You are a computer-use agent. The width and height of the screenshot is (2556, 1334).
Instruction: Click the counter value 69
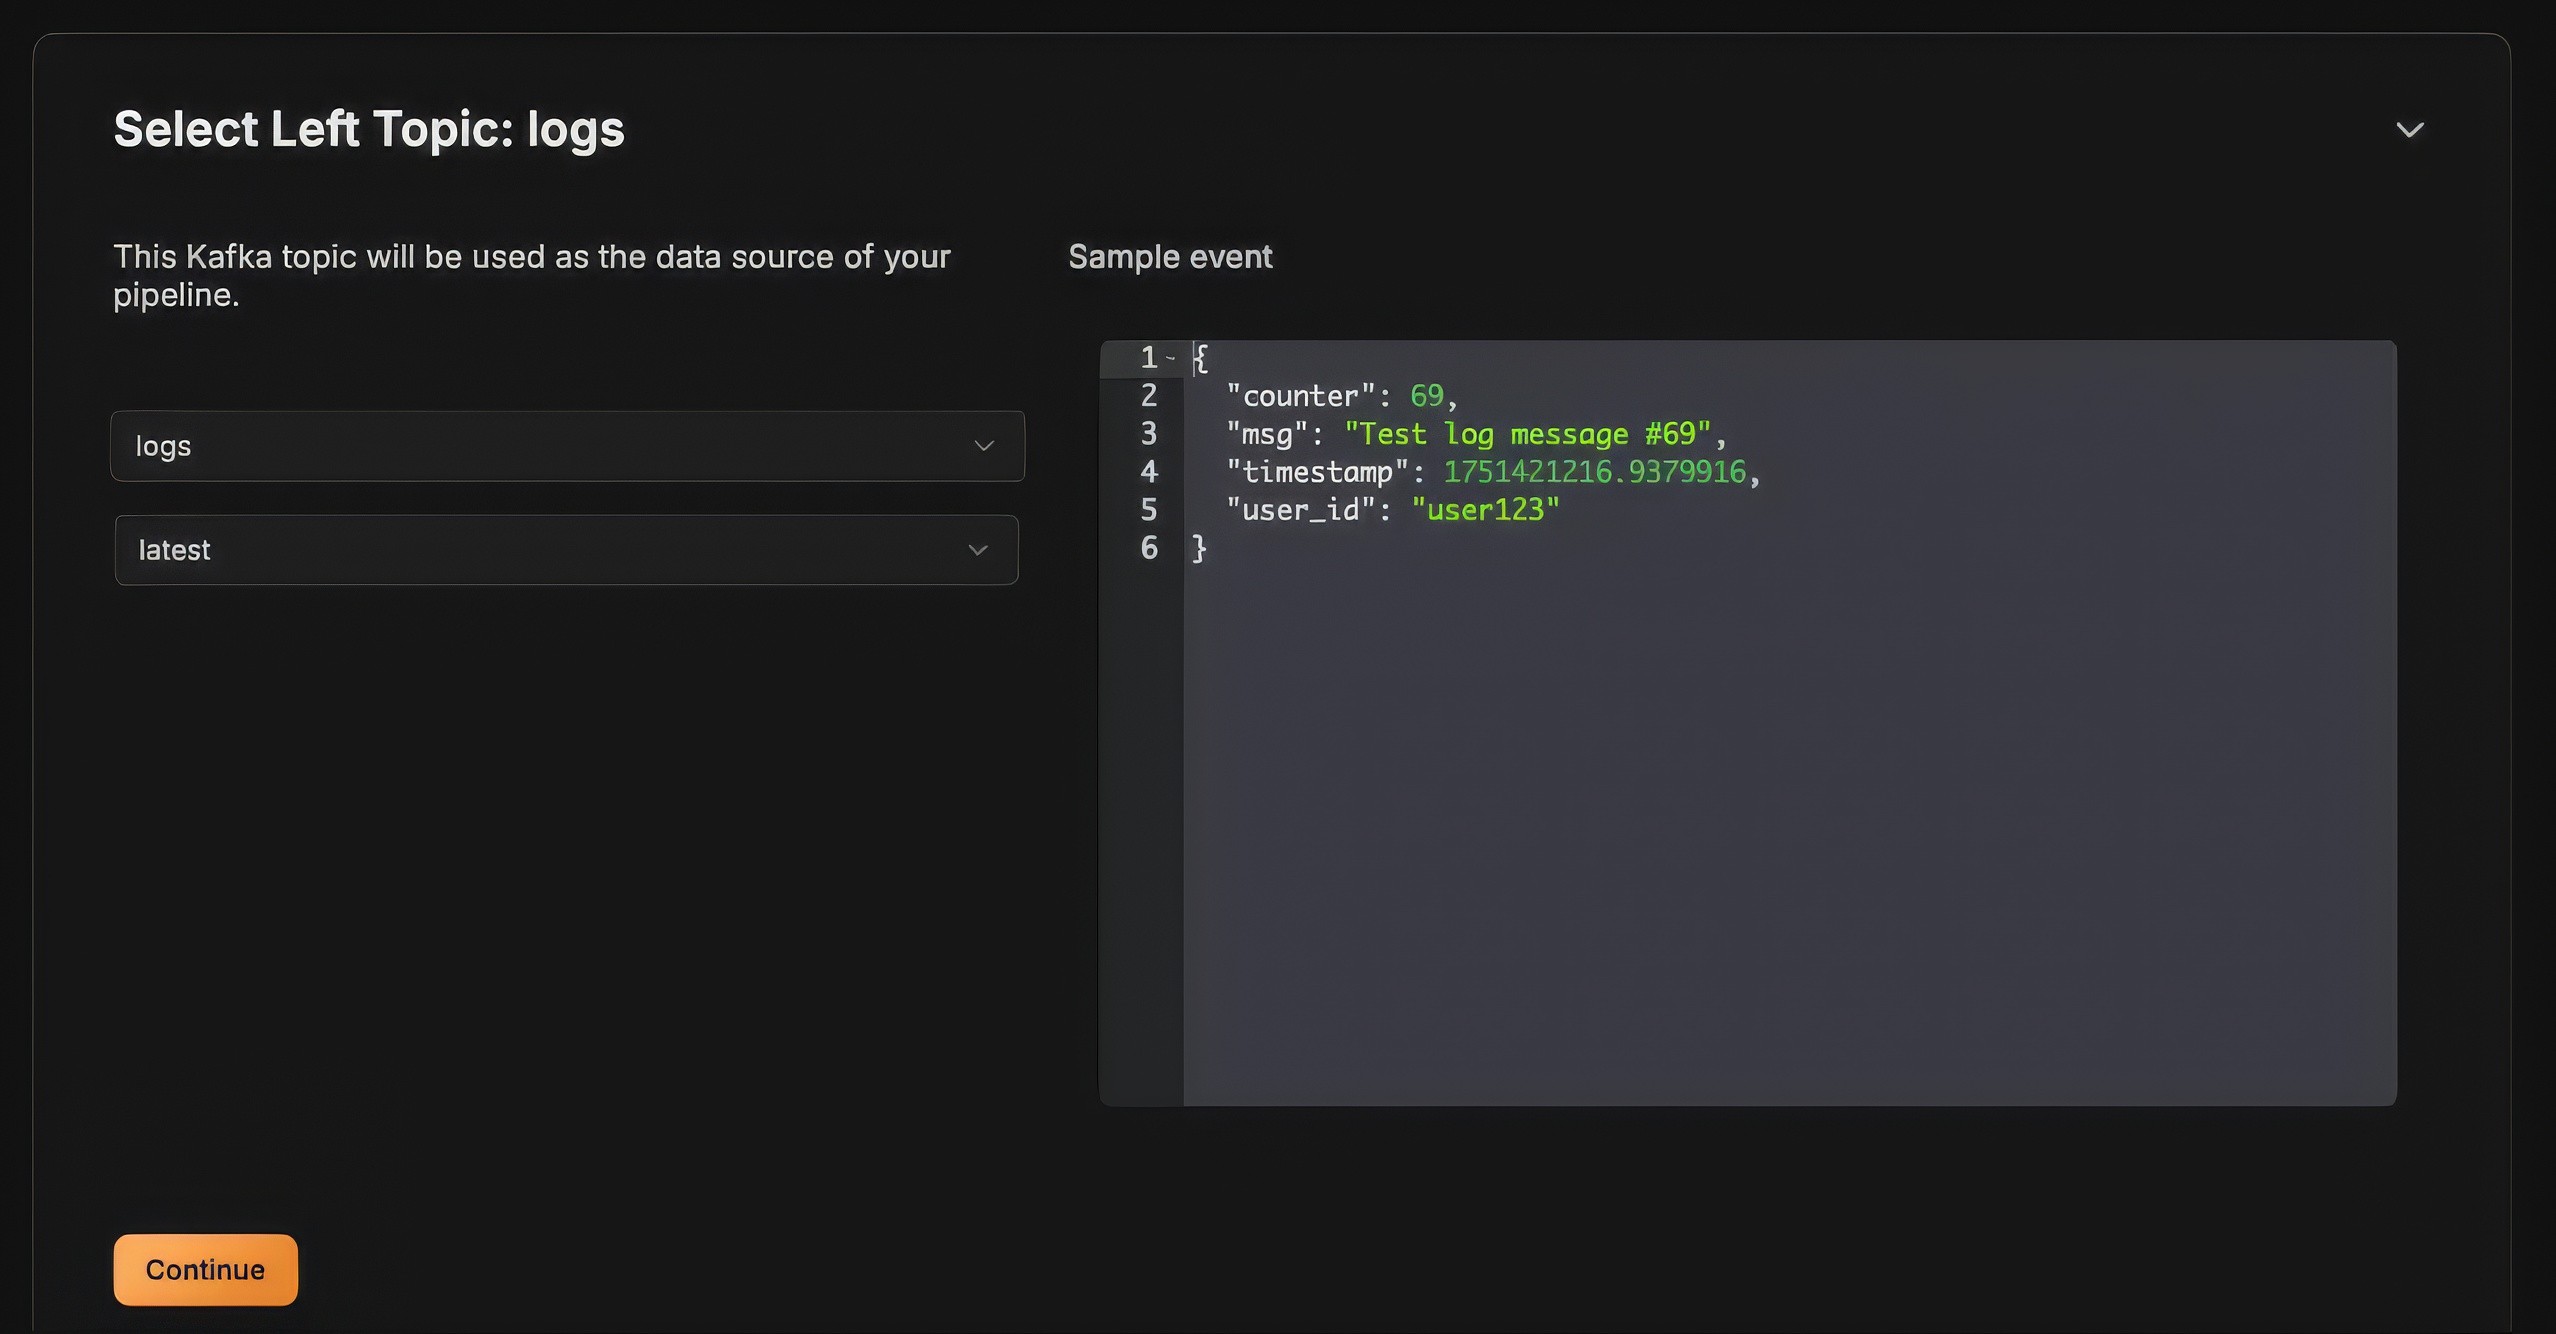(x=1426, y=396)
